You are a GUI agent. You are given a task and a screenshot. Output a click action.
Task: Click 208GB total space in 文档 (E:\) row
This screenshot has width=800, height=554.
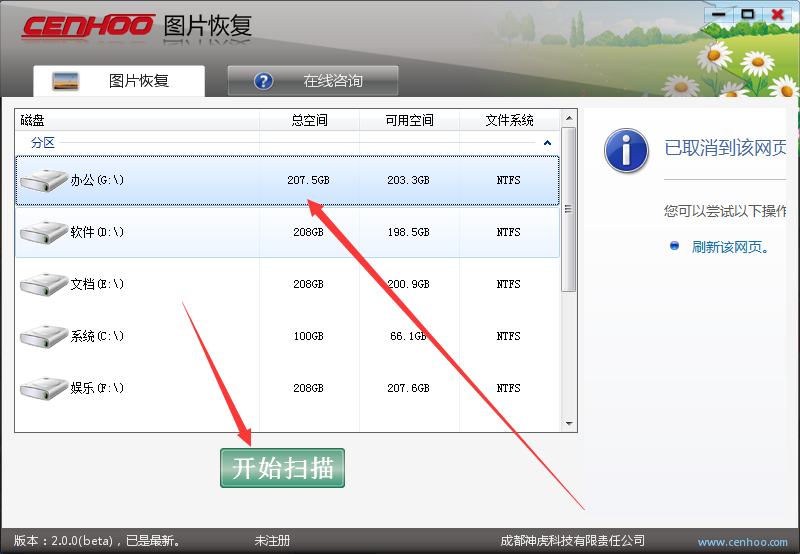[x=308, y=284]
